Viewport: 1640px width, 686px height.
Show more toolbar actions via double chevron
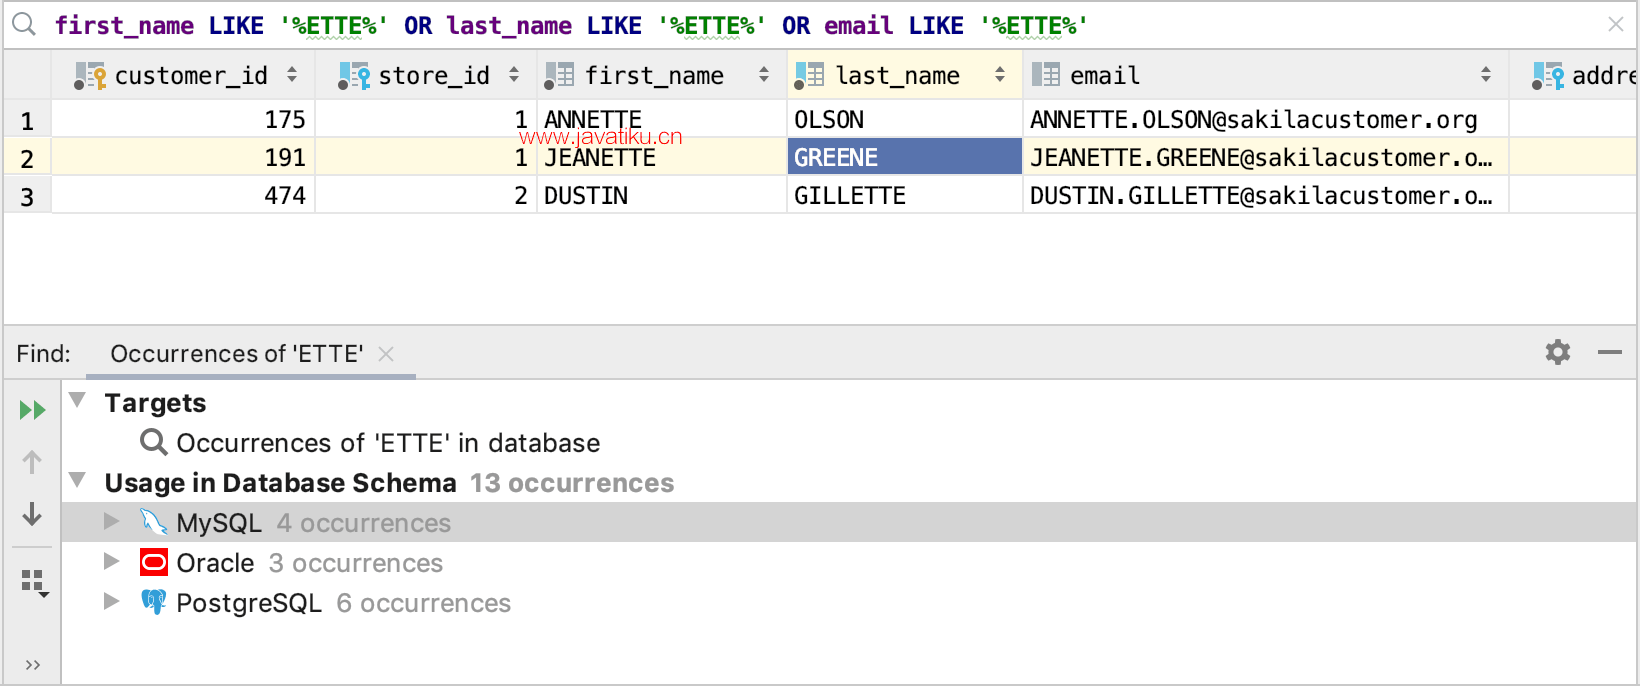32,665
